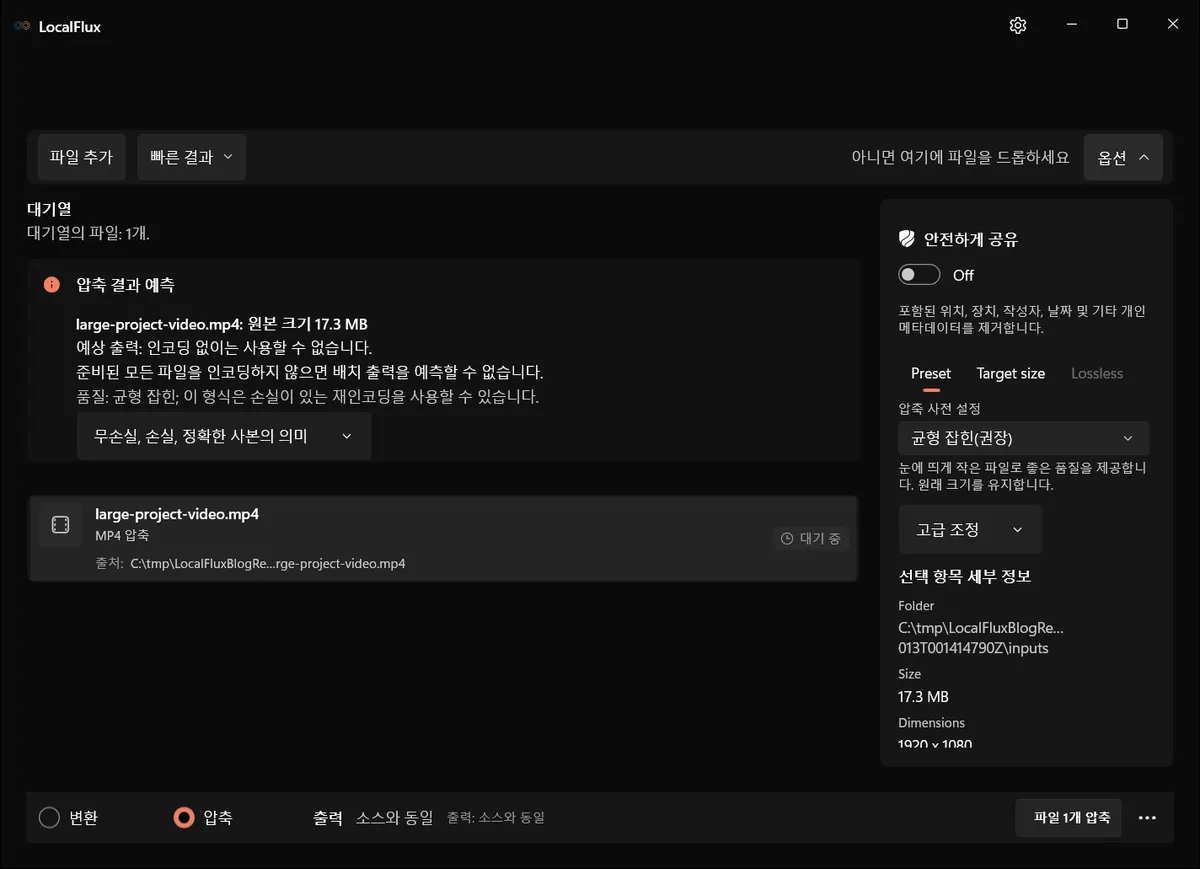
Task: Toggle the 안전하게 공유 switch on
Action: [919, 275]
